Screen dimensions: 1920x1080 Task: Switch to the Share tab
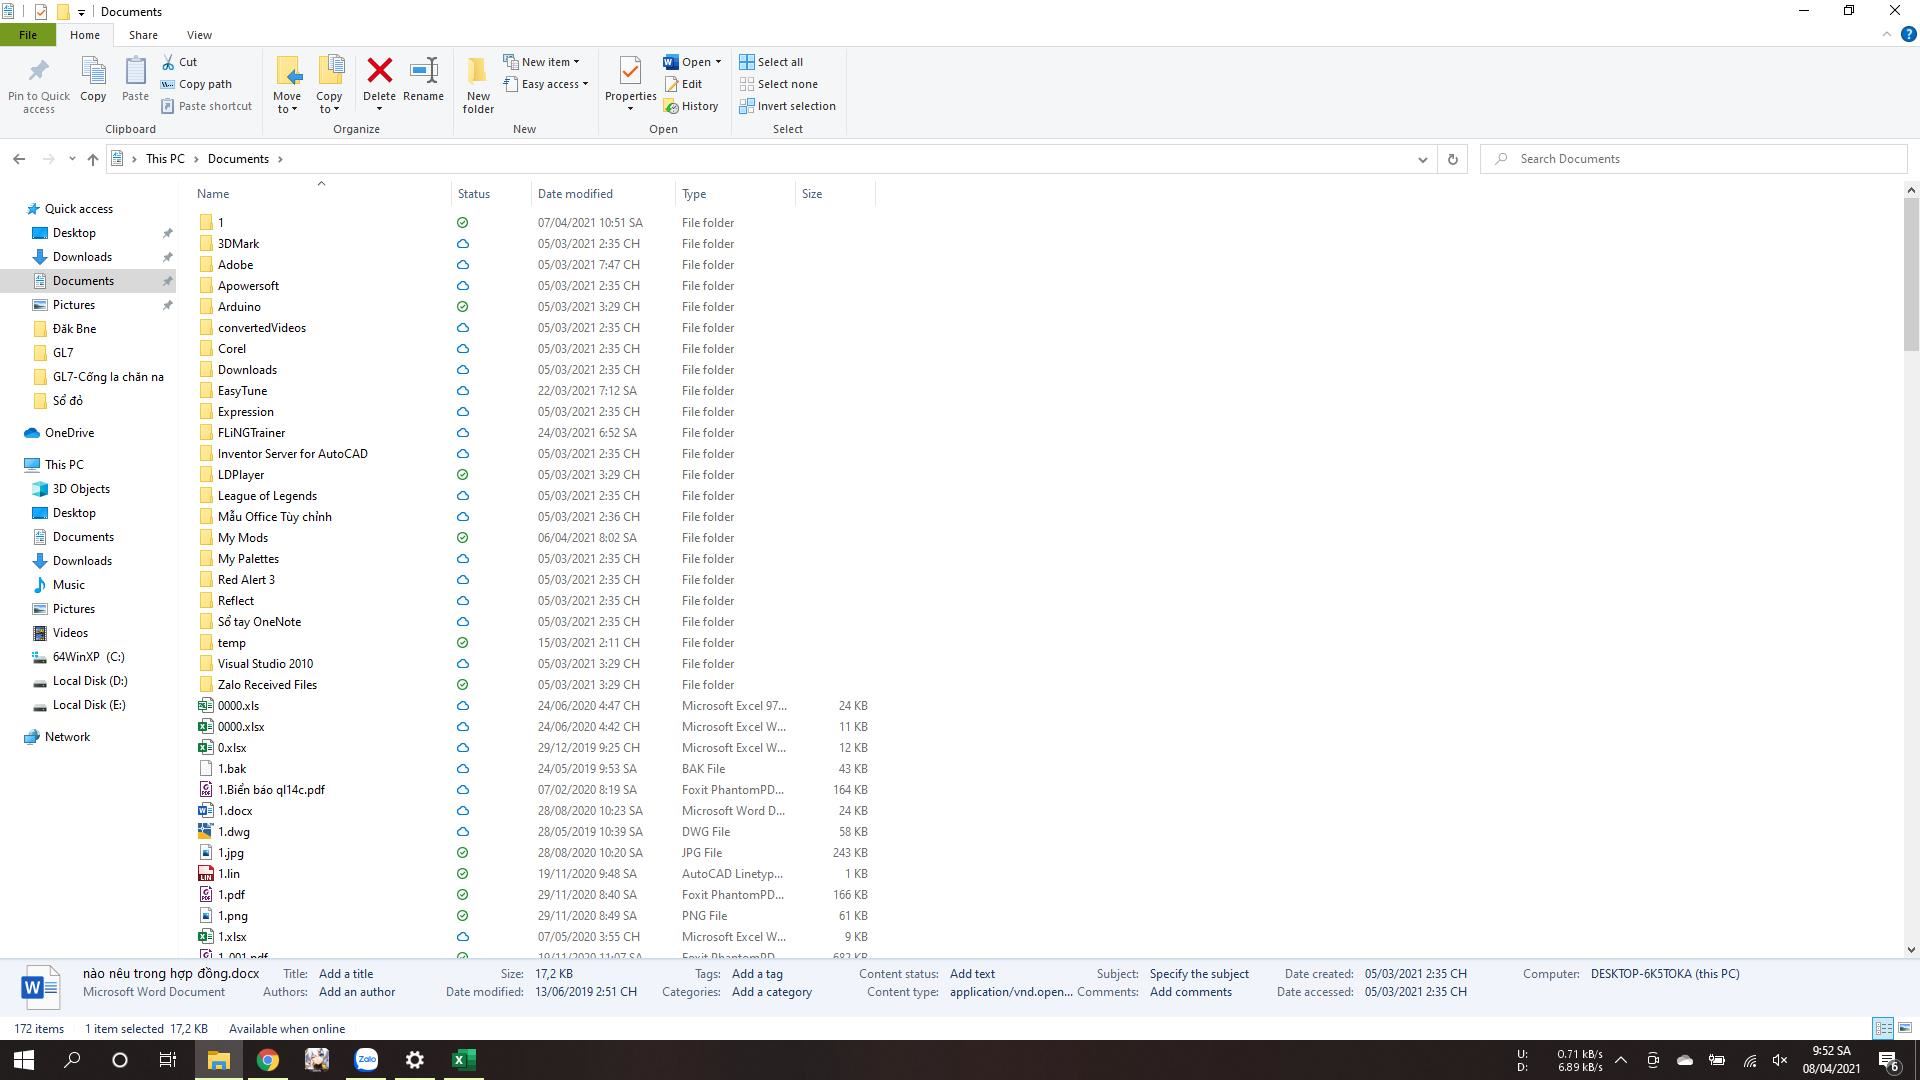click(x=143, y=35)
